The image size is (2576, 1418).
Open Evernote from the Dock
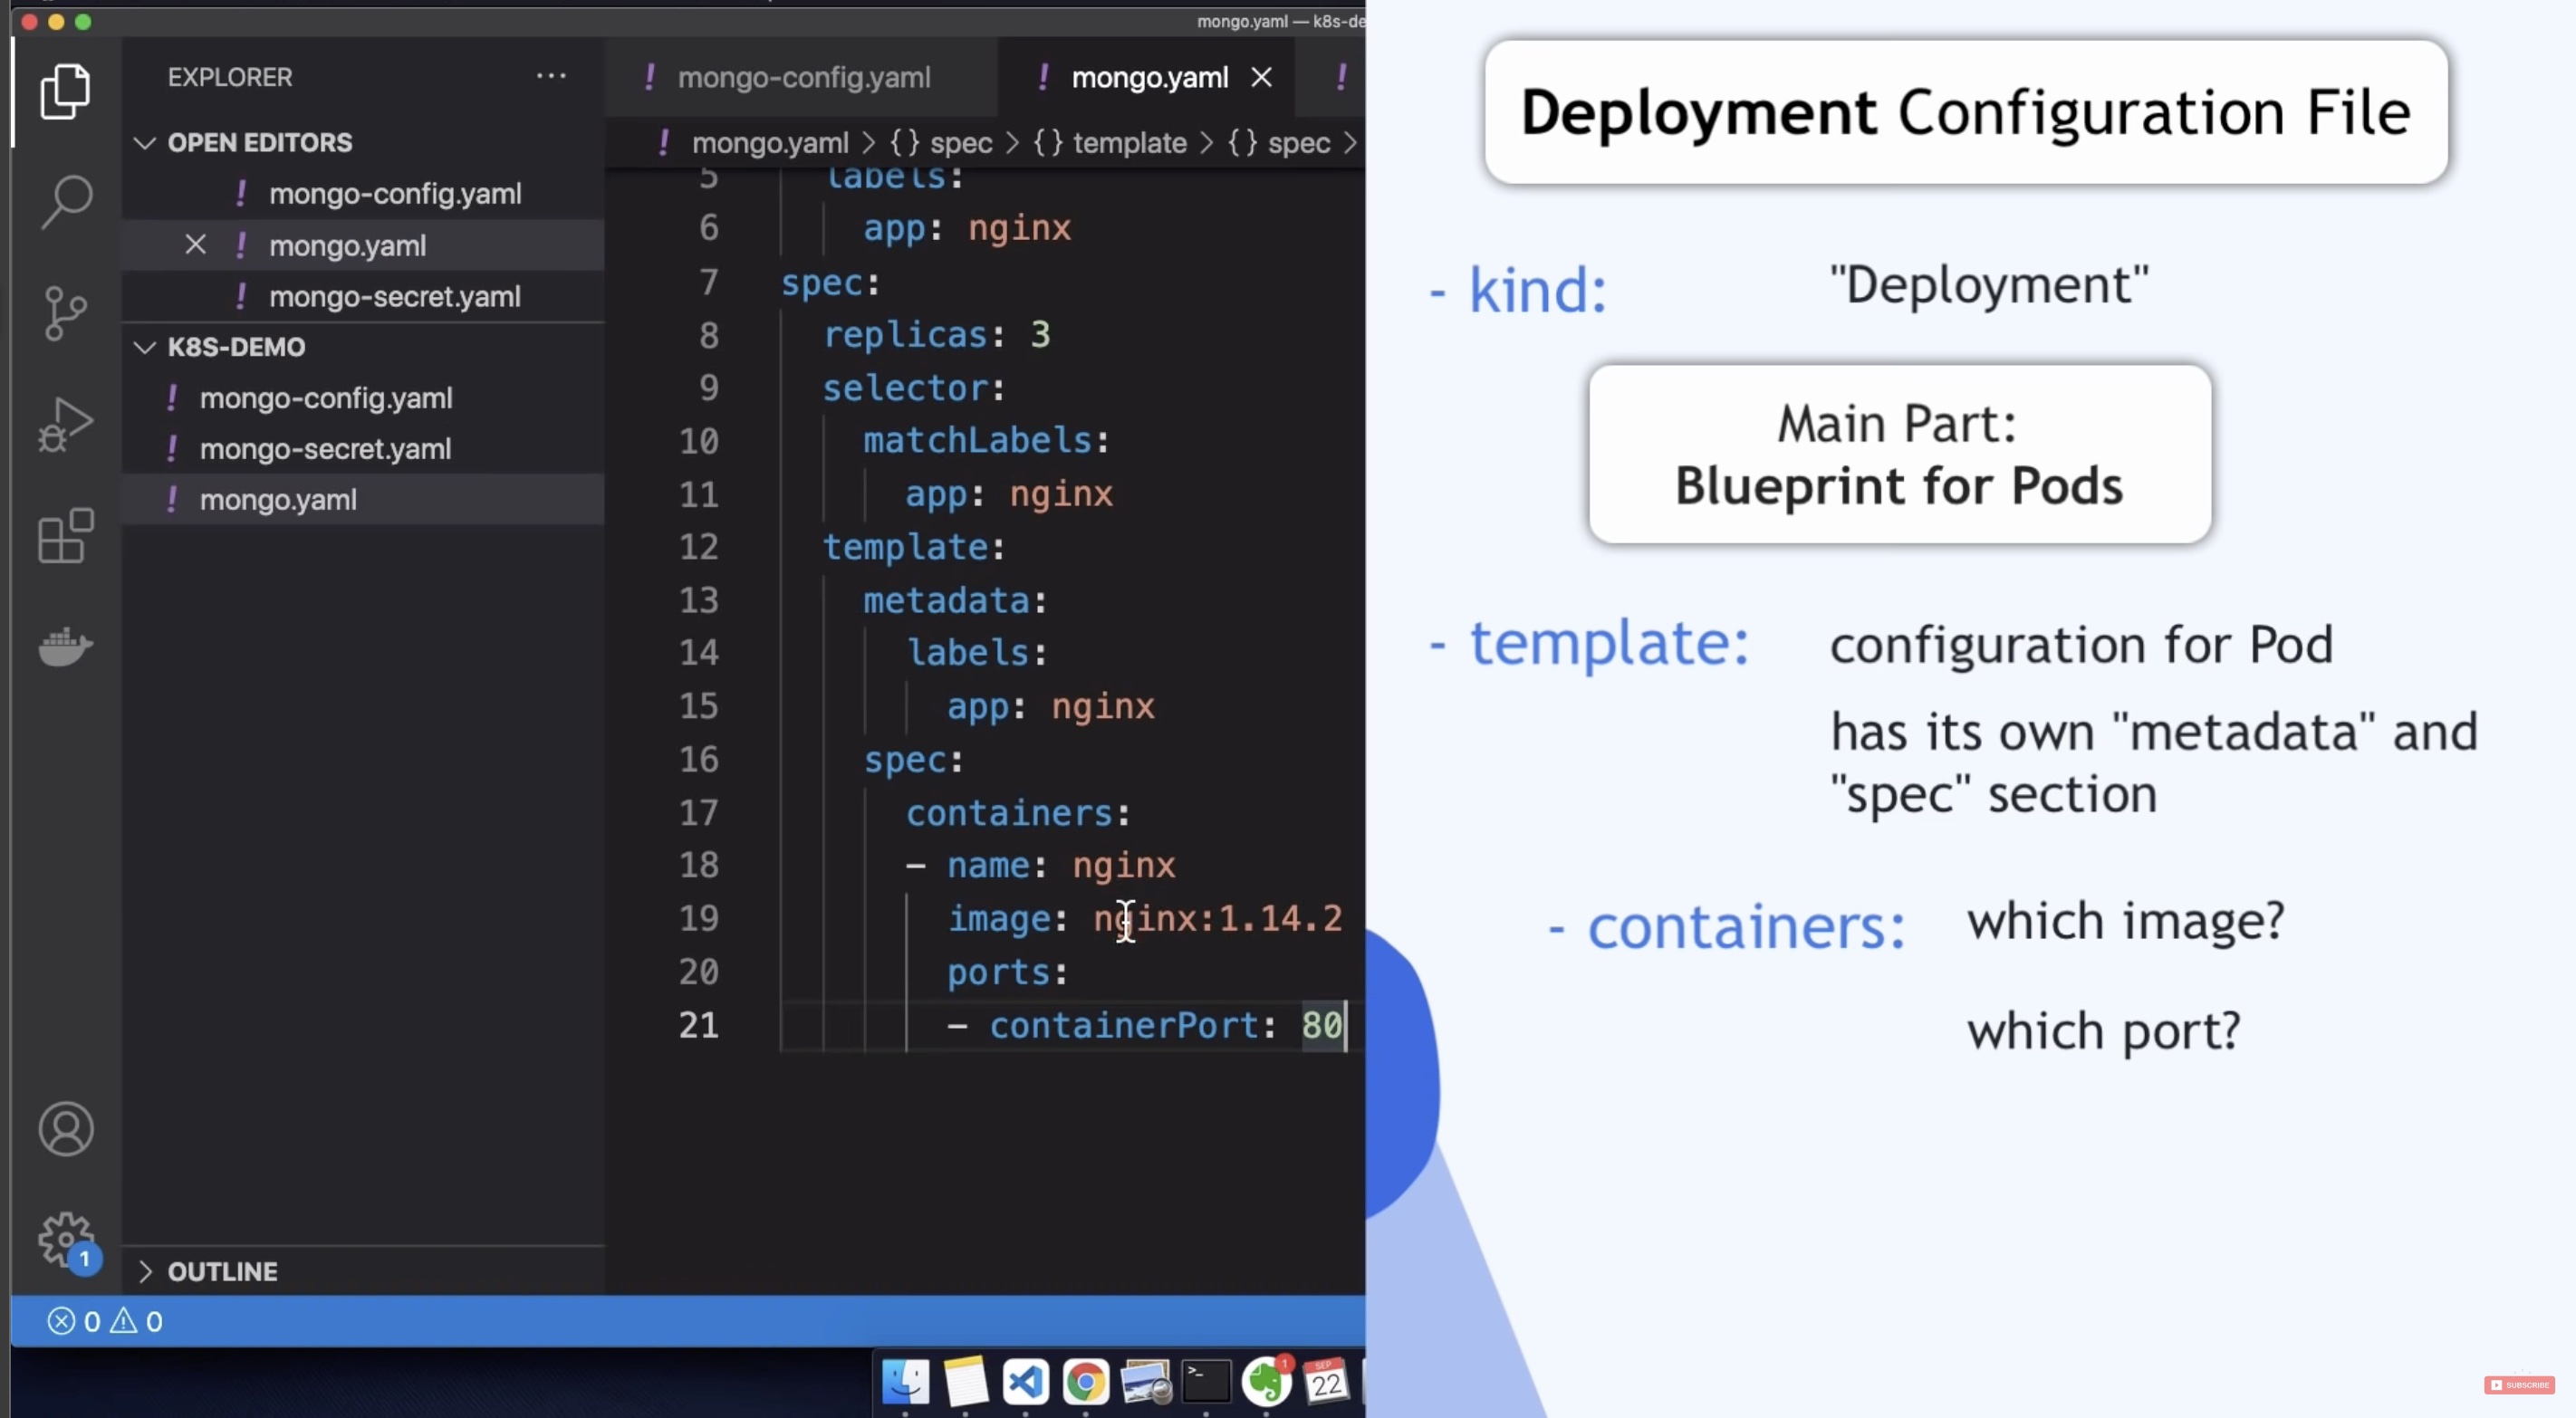click(1266, 1382)
